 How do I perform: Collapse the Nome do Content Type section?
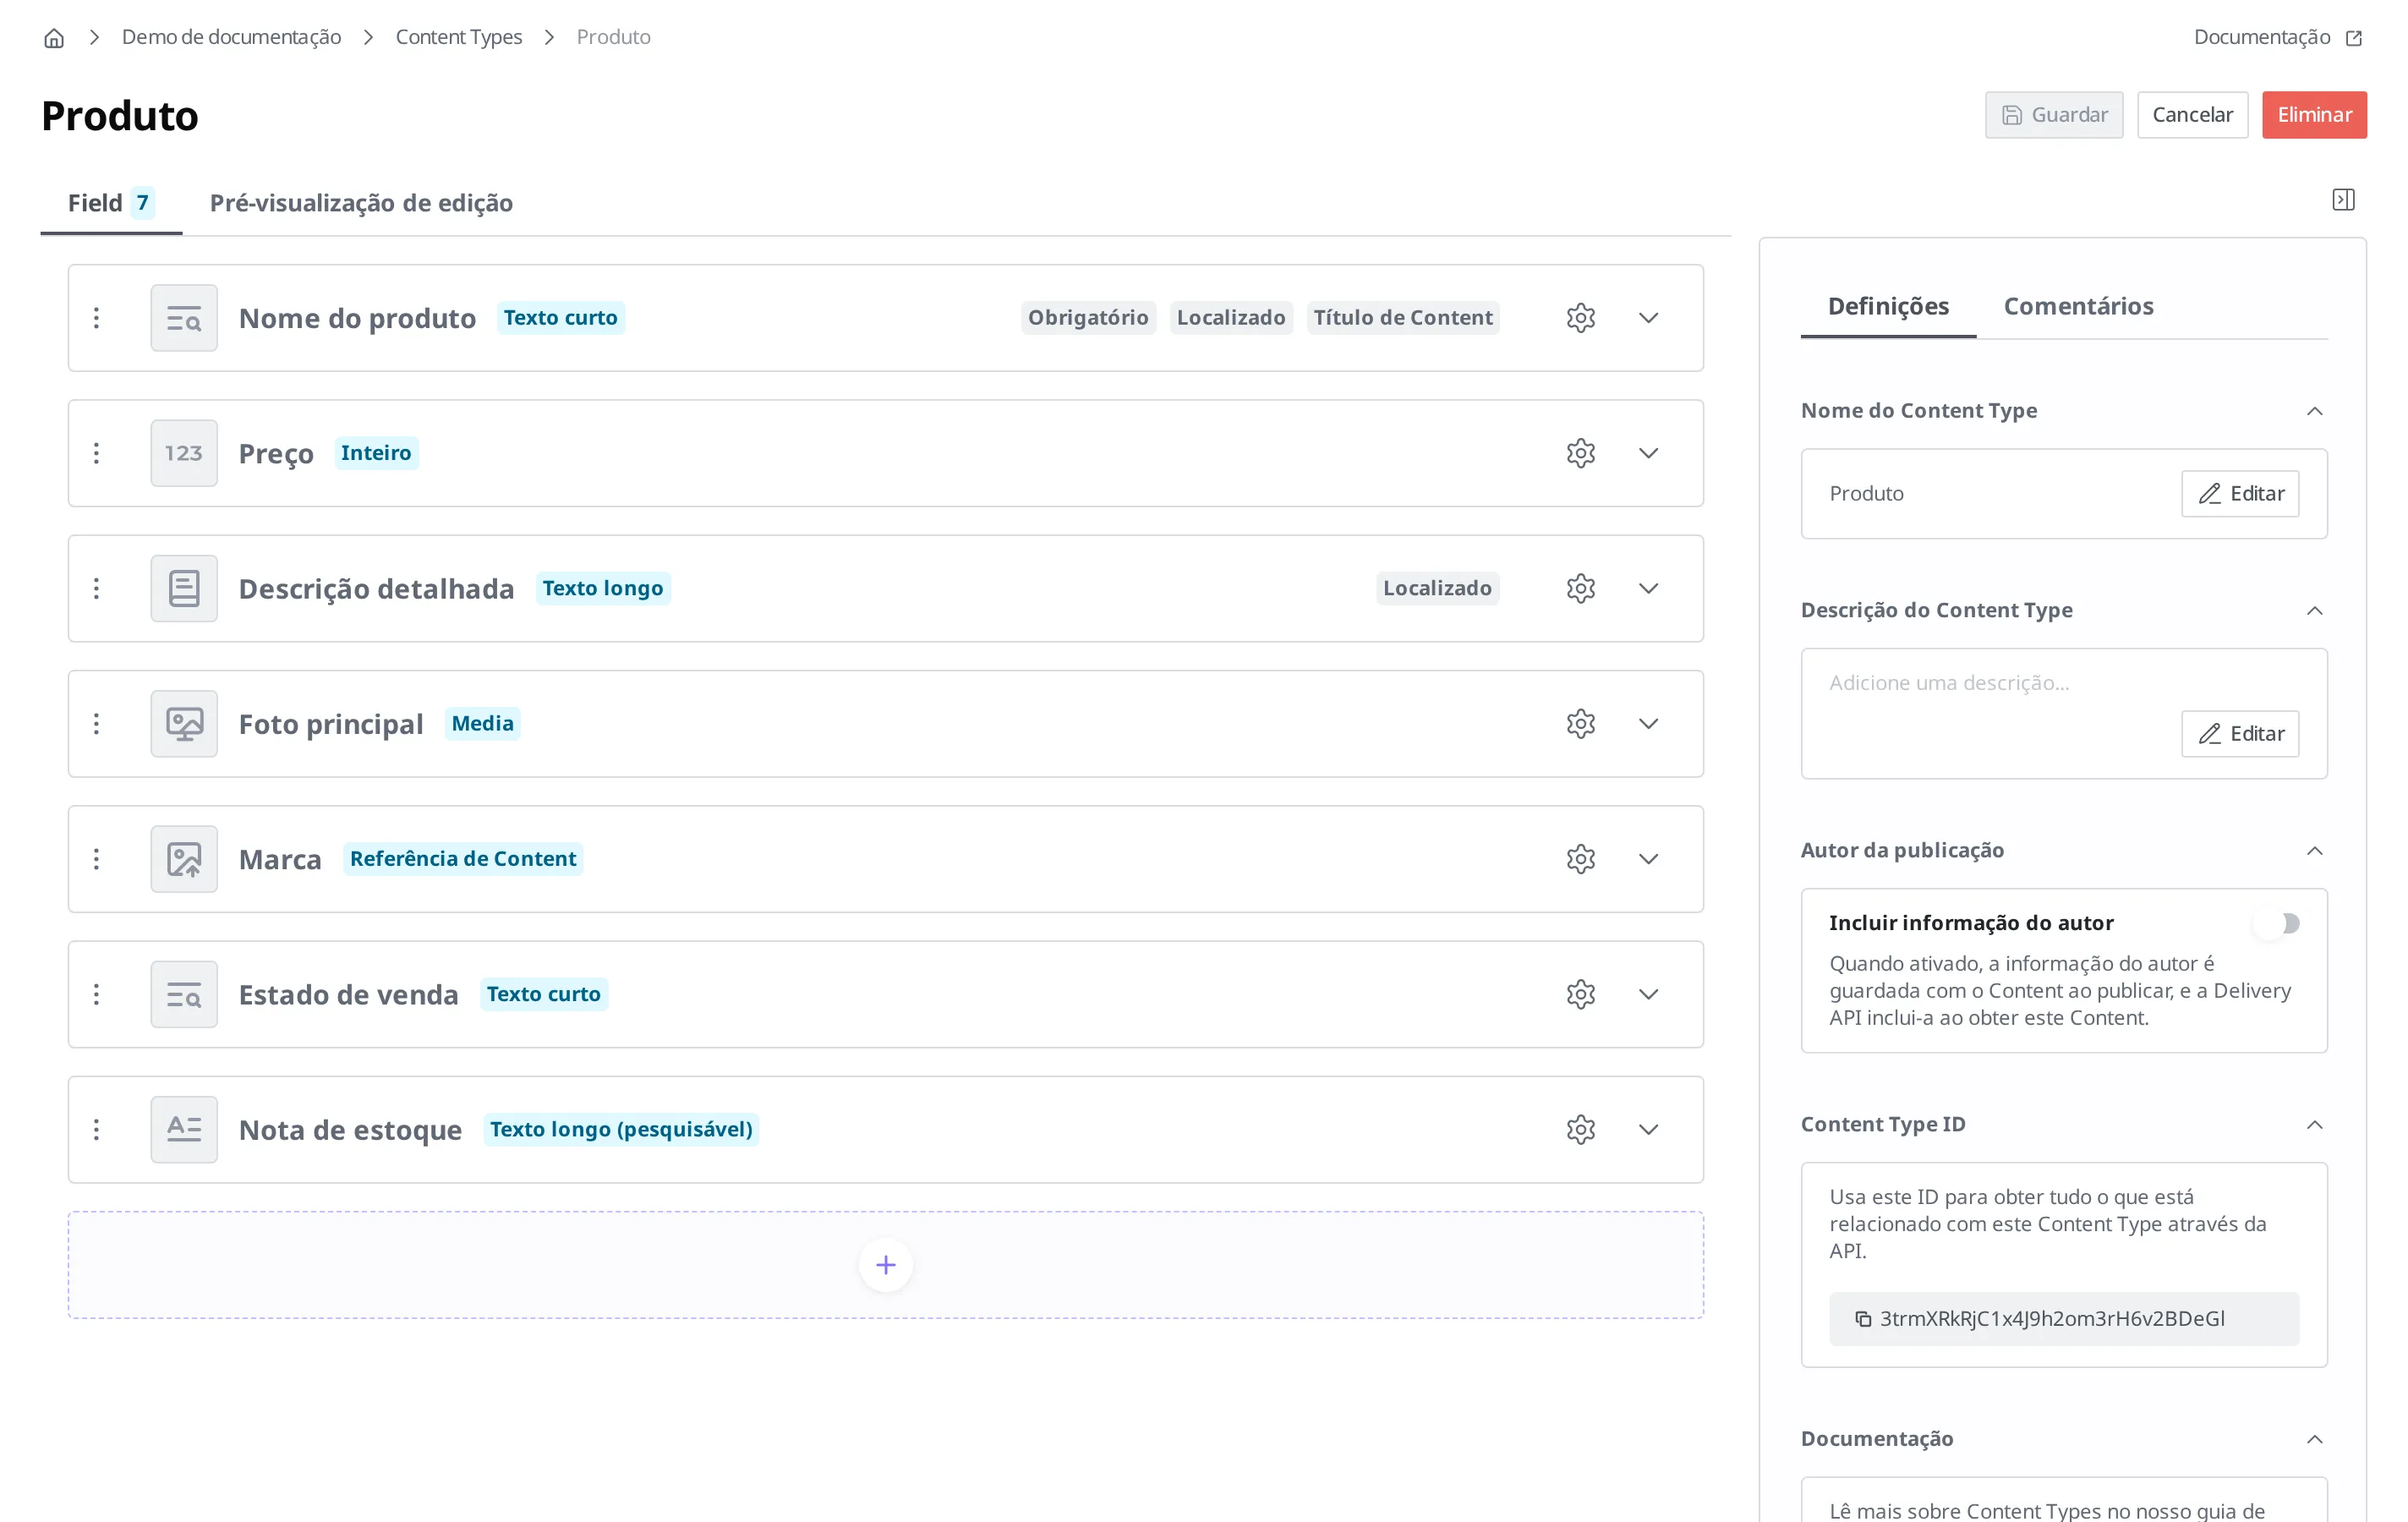(2314, 411)
